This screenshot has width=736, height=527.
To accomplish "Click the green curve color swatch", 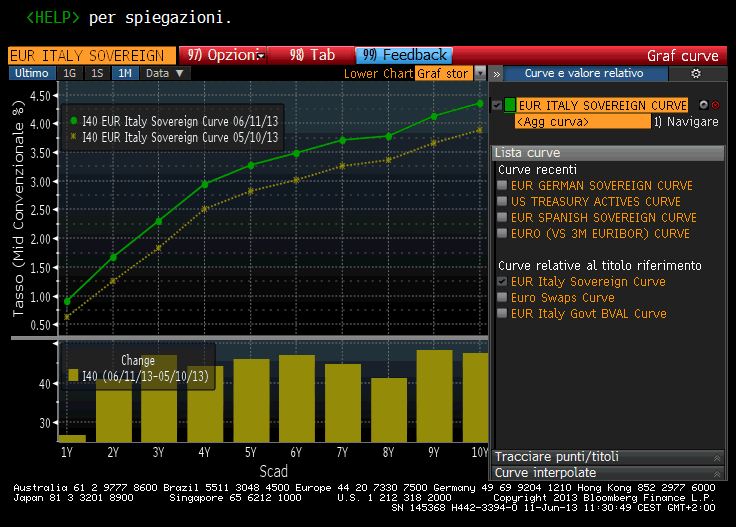I will (x=510, y=105).
